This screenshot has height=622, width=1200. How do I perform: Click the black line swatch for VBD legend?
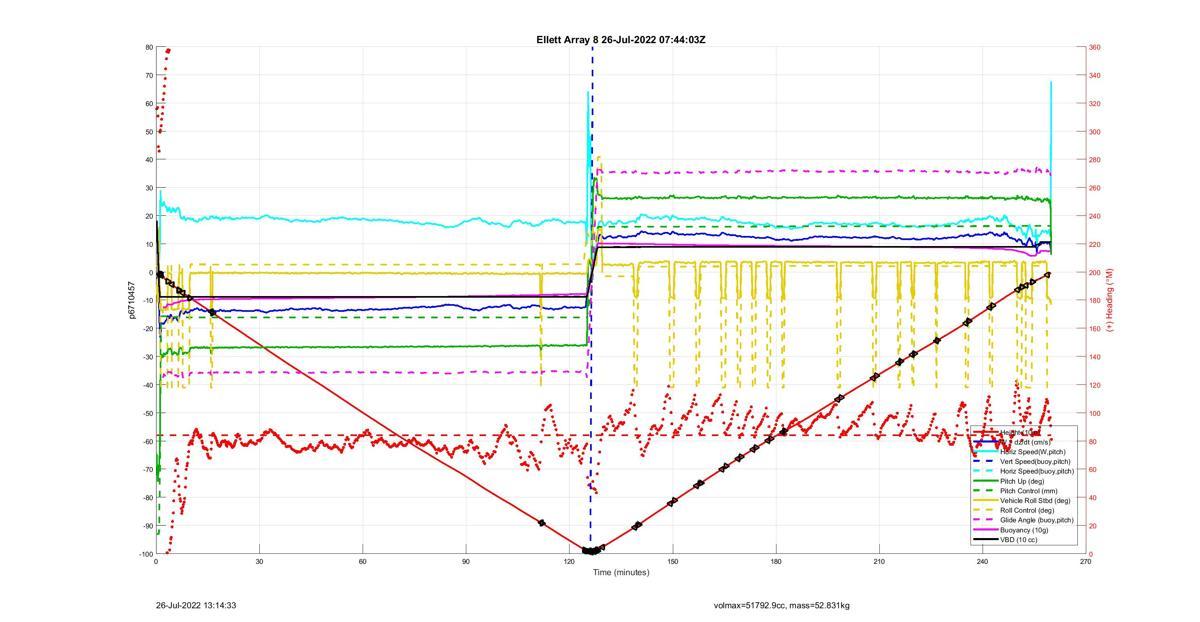click(x=987, y=539)
